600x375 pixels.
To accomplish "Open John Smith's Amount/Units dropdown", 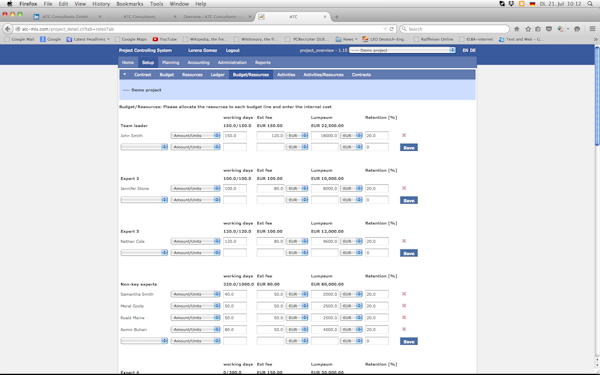I will click(x=196, y=135).
